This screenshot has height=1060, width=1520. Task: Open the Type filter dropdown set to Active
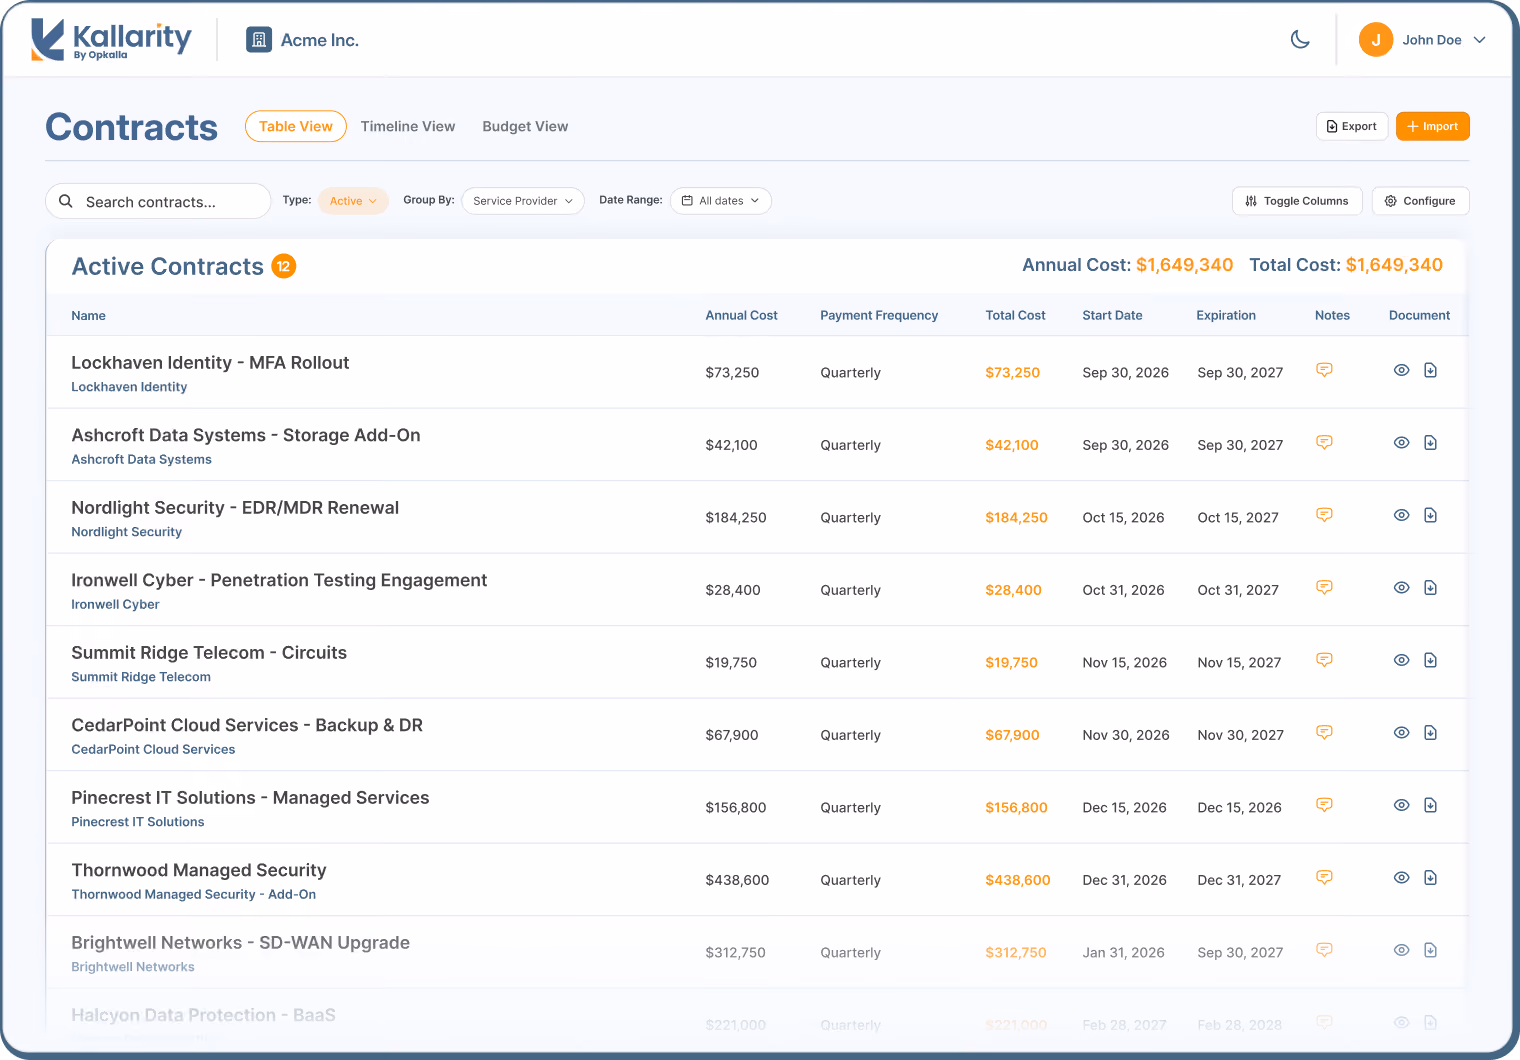tap(354, 201)
